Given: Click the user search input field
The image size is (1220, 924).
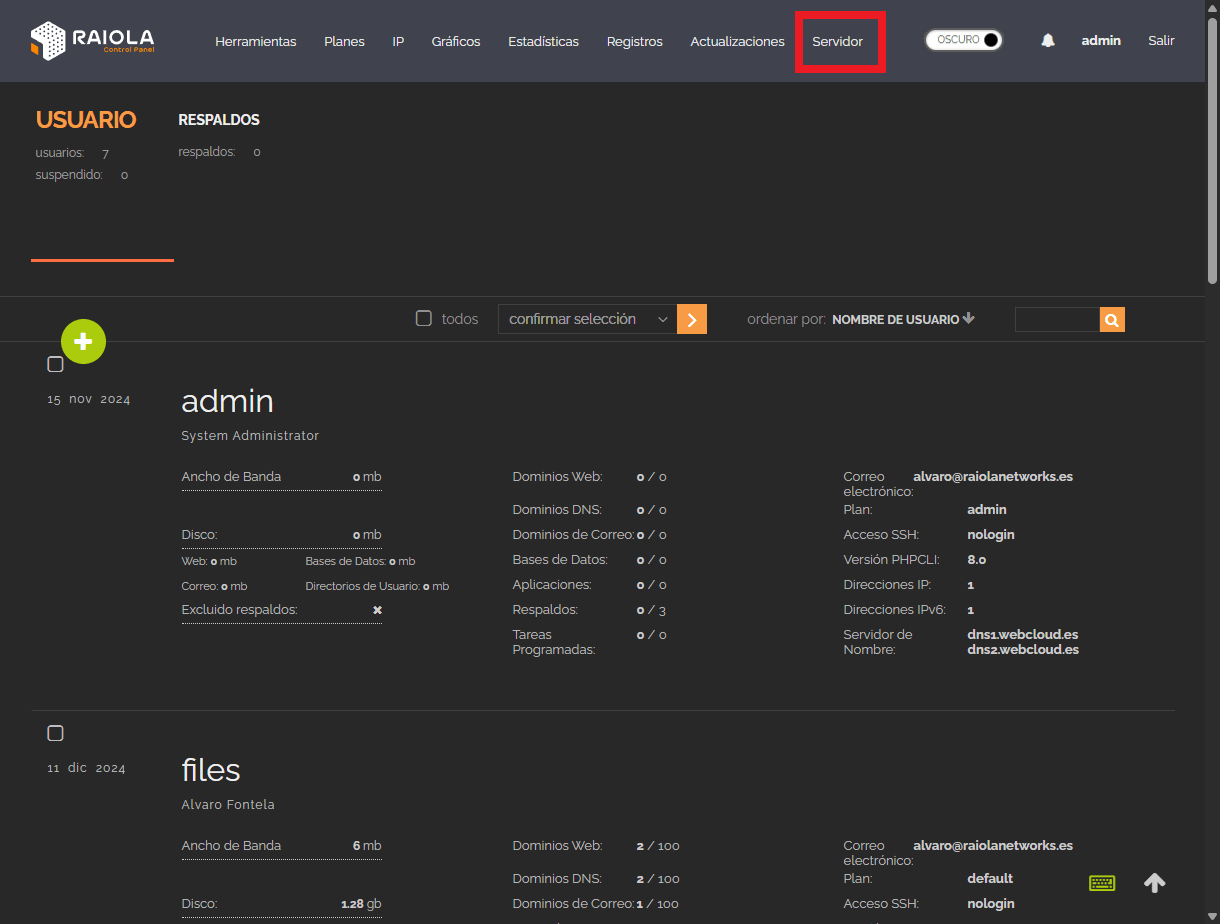Looking at the screenshot, I should 1057,320.
